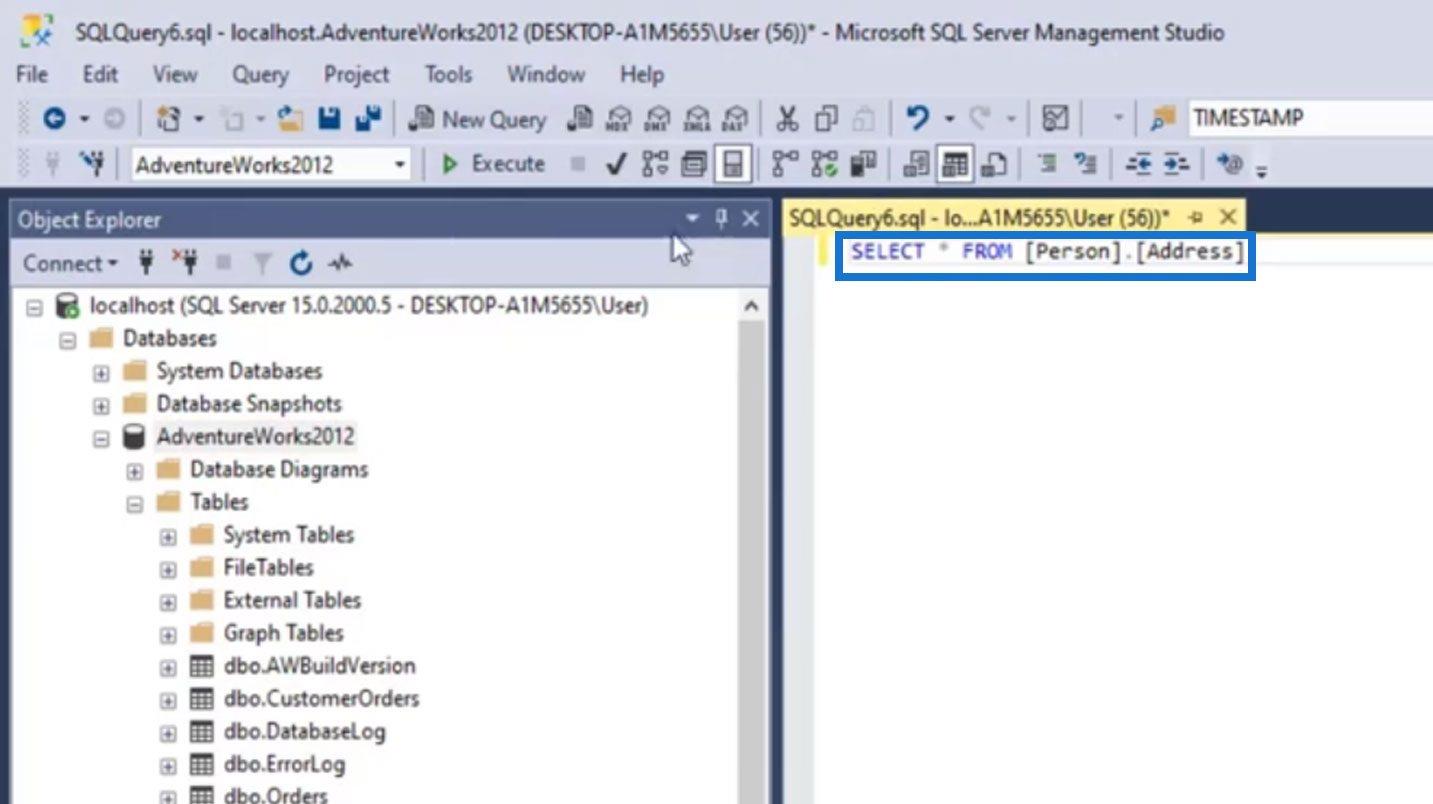Display Estimated Execution Plan icon

point(655,164)
